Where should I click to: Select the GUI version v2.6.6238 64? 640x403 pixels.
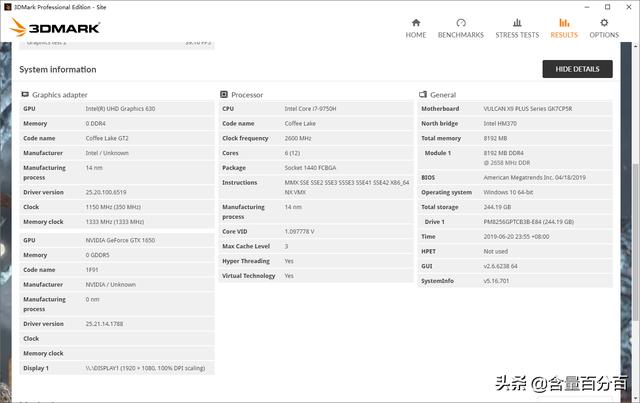click(501, 266)
